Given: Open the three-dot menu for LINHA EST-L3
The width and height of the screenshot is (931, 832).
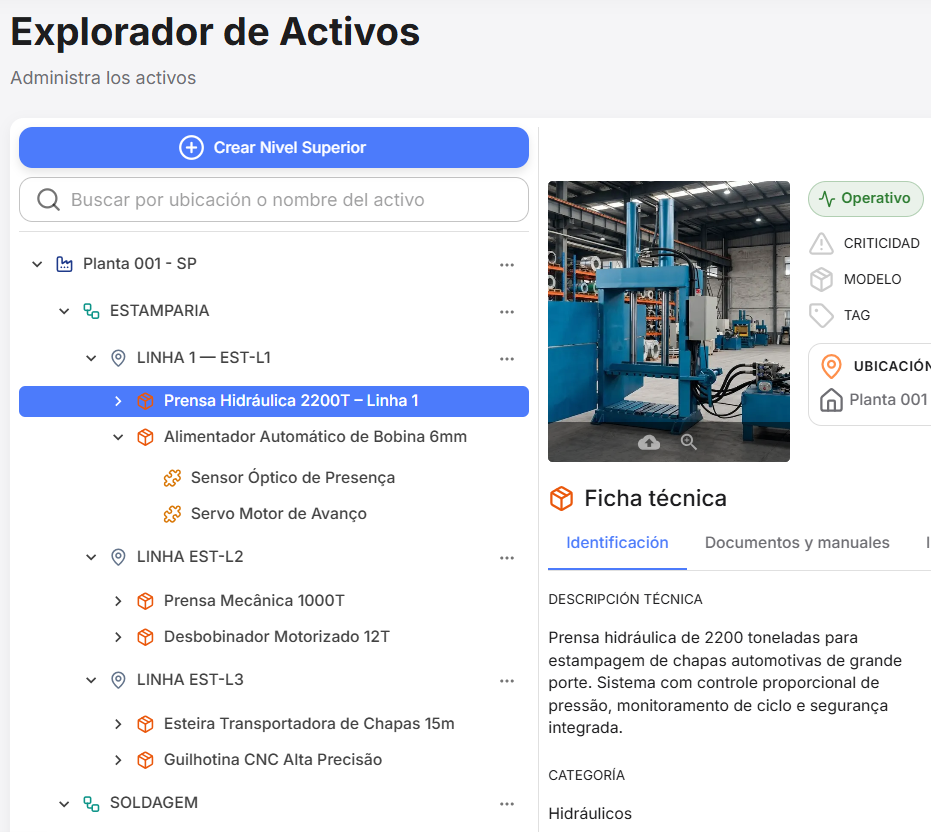Looking at the screenshot, I should click(506, 681).
